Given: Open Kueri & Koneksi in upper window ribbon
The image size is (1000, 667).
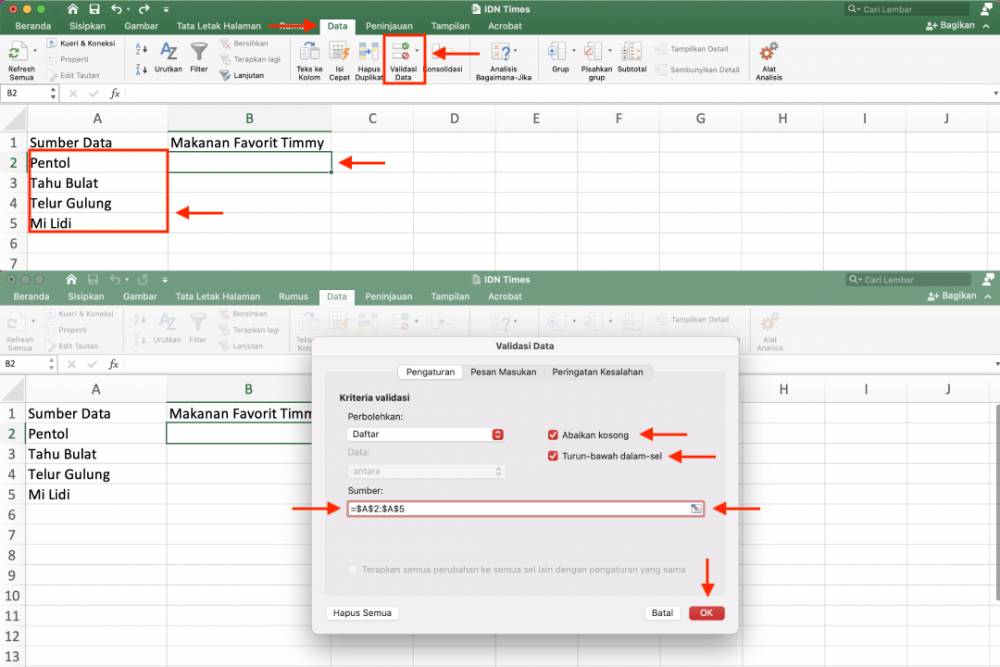Looking at the screenshot, I should [x=81, y=43].
